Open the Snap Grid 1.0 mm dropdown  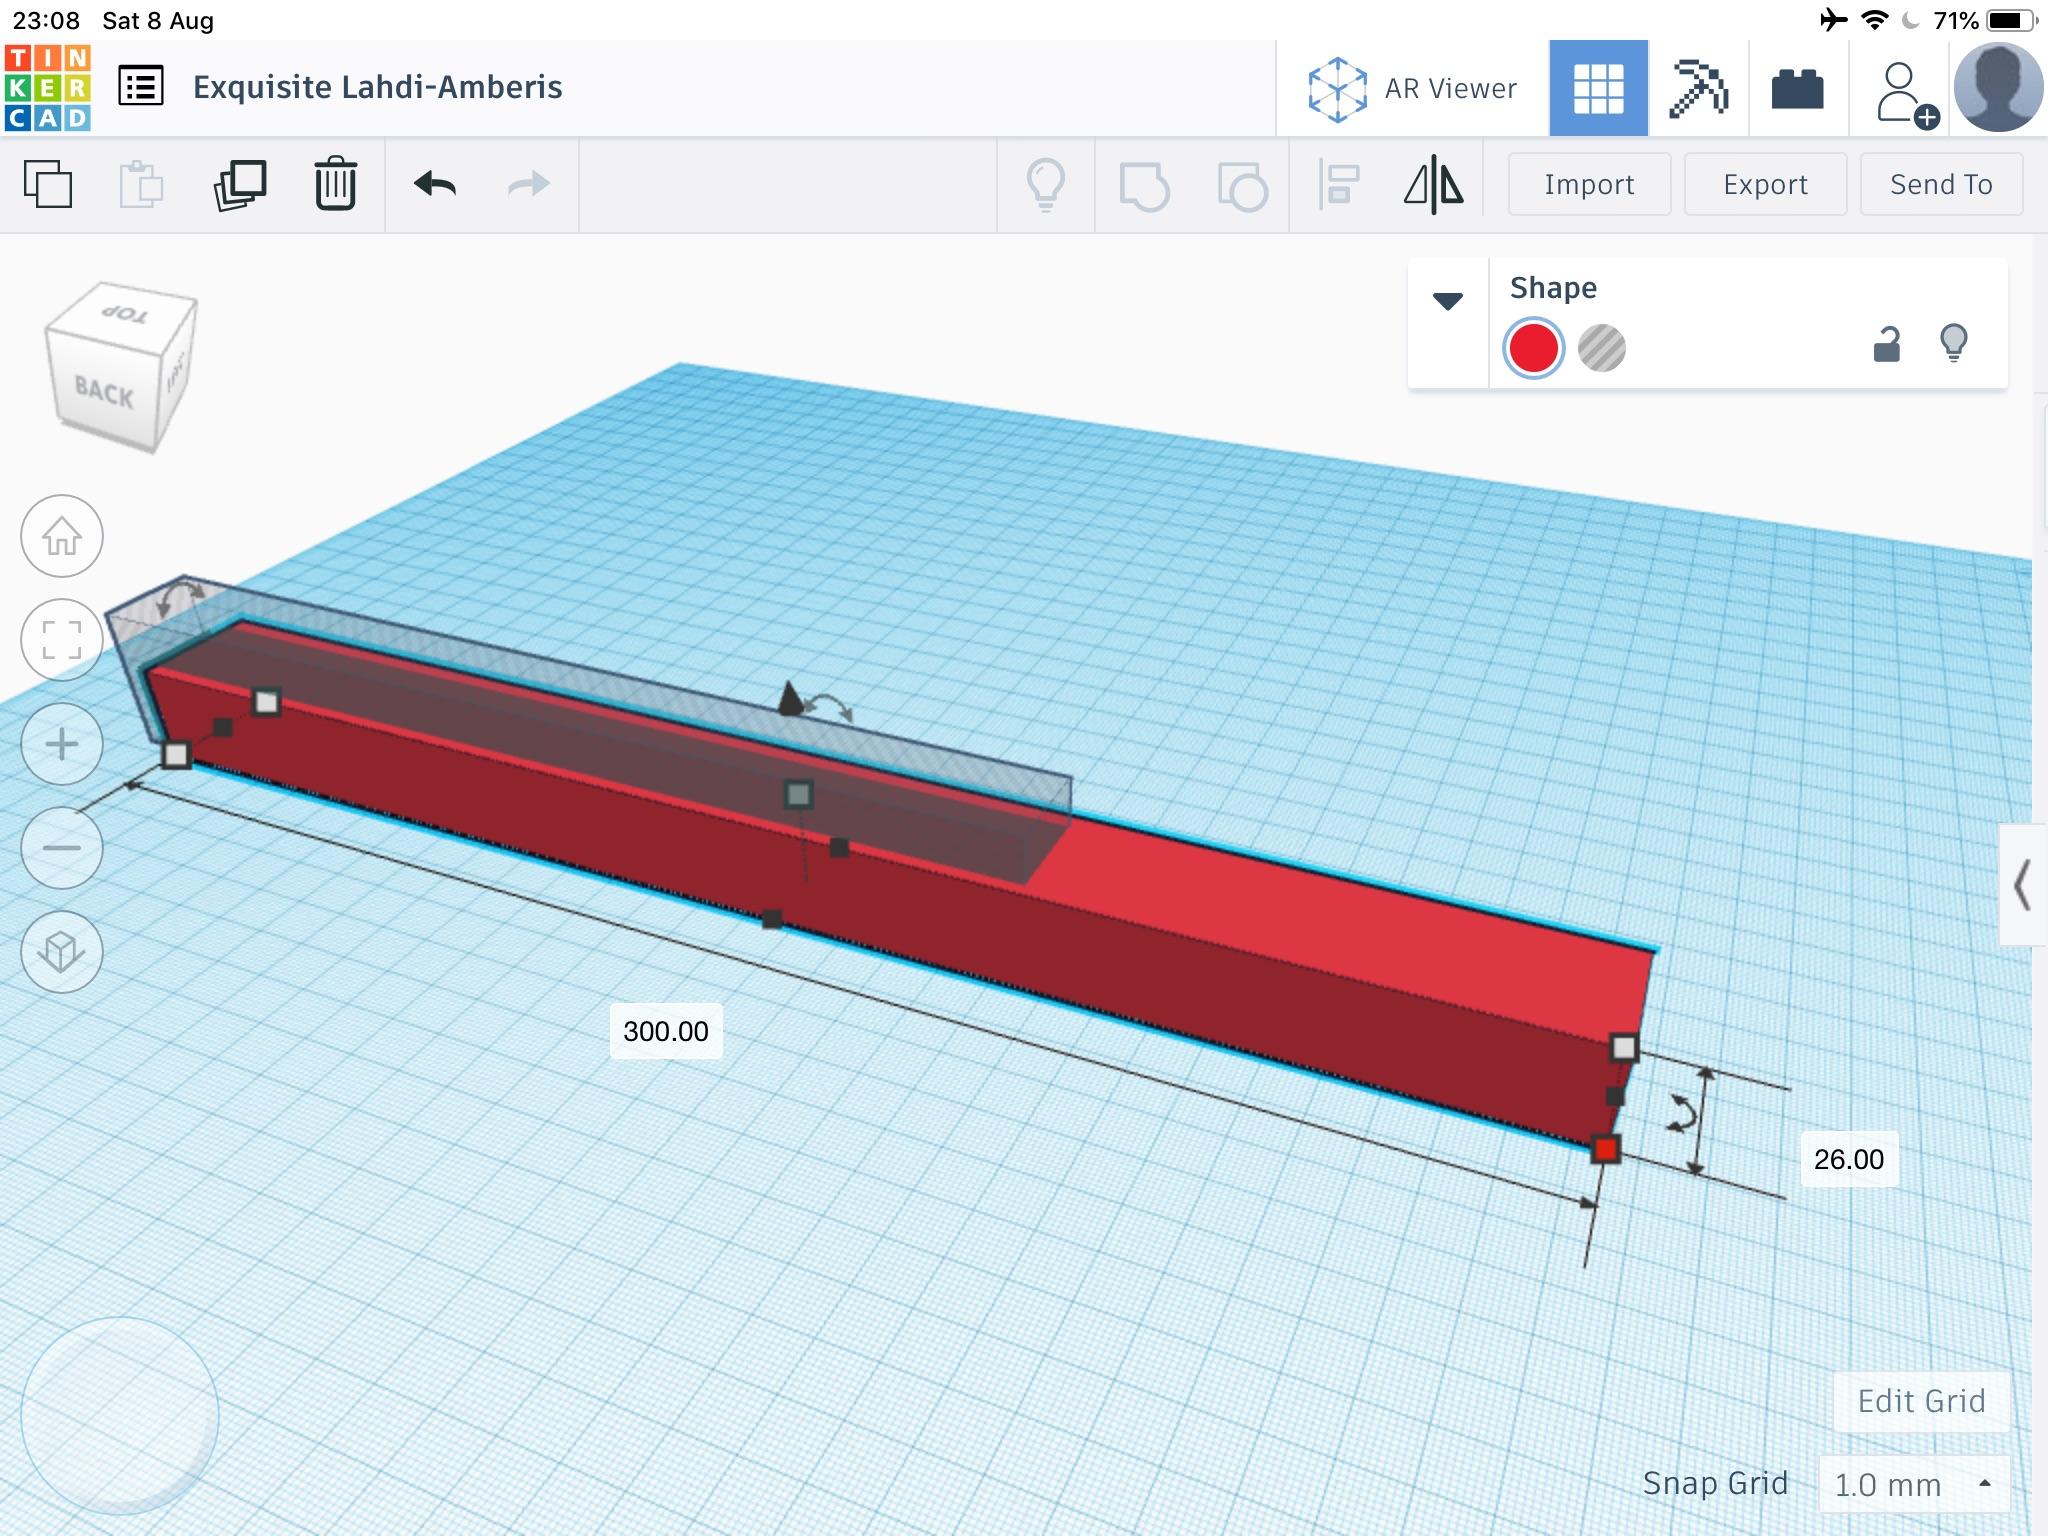[x=1914, y=1484]
